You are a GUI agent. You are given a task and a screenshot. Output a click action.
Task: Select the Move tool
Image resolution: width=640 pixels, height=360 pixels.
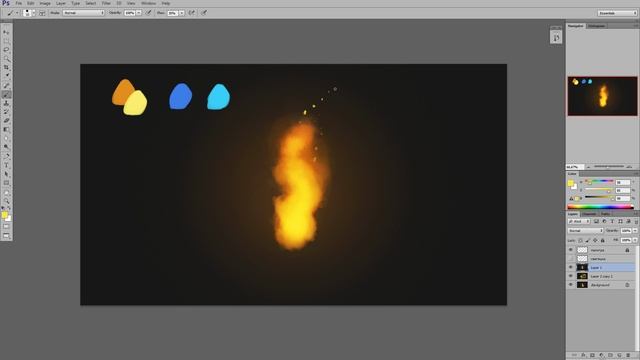click(x=6, y=32)
